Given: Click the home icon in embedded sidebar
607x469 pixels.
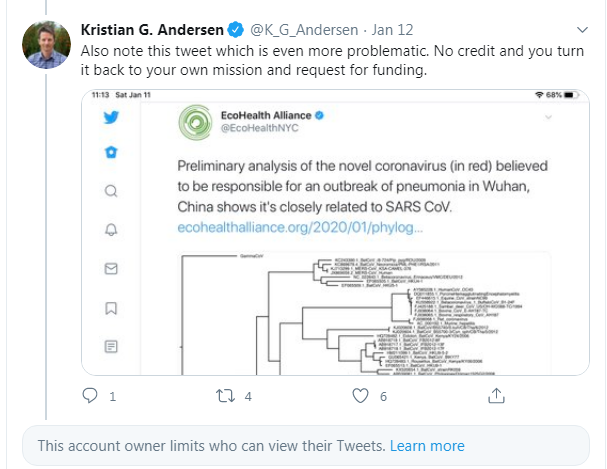Looking at the screenshot, I should [x=112, y=153].
